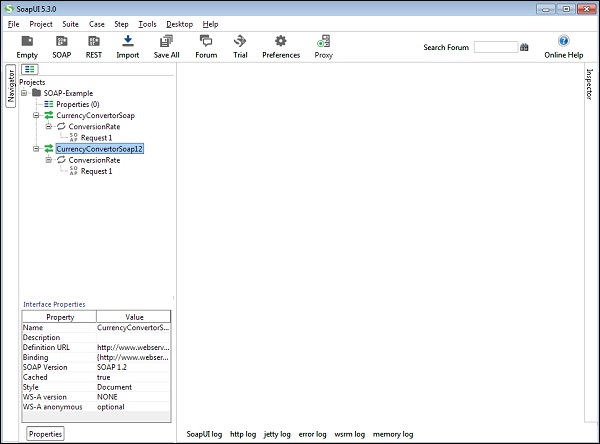Open the Inspector side tab
The image size is (600, 444).
[x=588, y=86]
